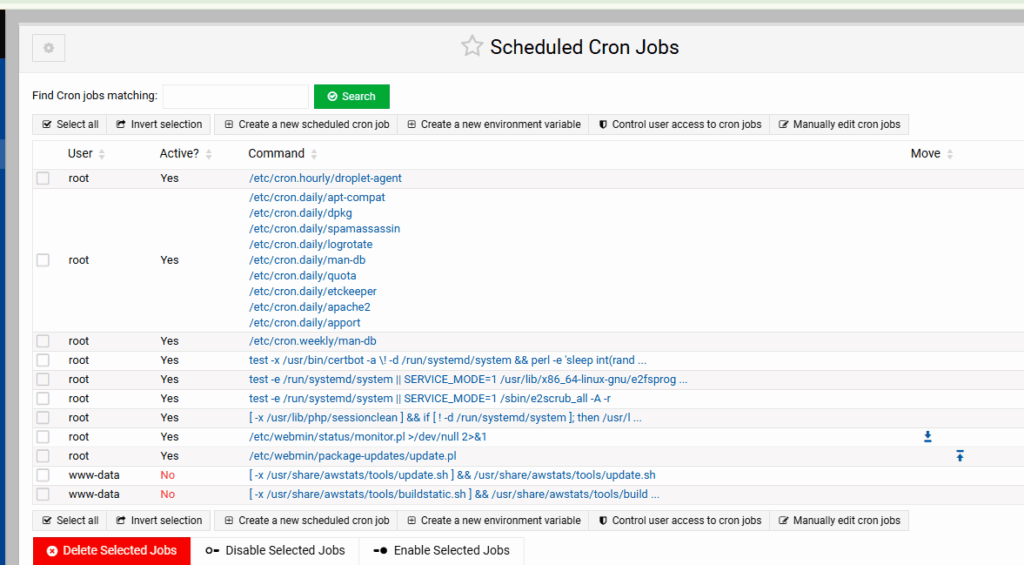Check the box for droplet-agent hourly job
Screen dimensions: 1024x565
pyautogui.click(x=43, y=179)
